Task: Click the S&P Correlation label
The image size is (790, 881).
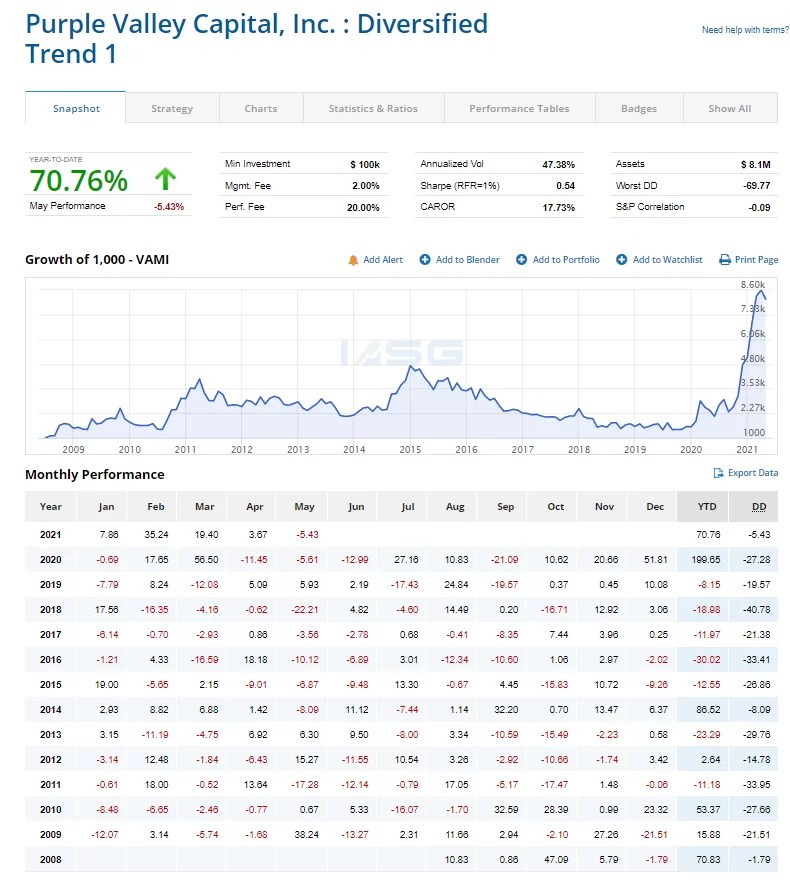Action: pyautogui.click(x=650, y=207)
